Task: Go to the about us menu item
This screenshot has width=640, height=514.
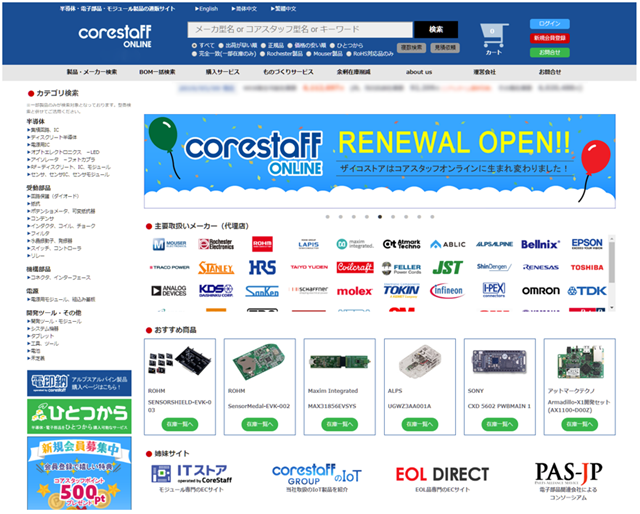Action: (418, 72)
